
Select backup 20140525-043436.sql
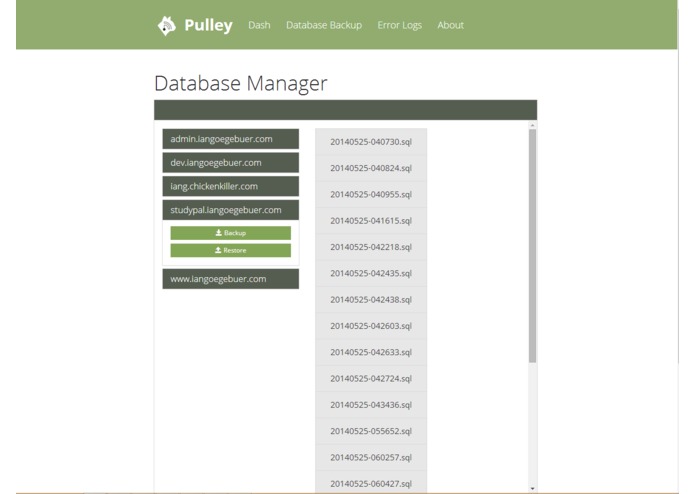371,405
